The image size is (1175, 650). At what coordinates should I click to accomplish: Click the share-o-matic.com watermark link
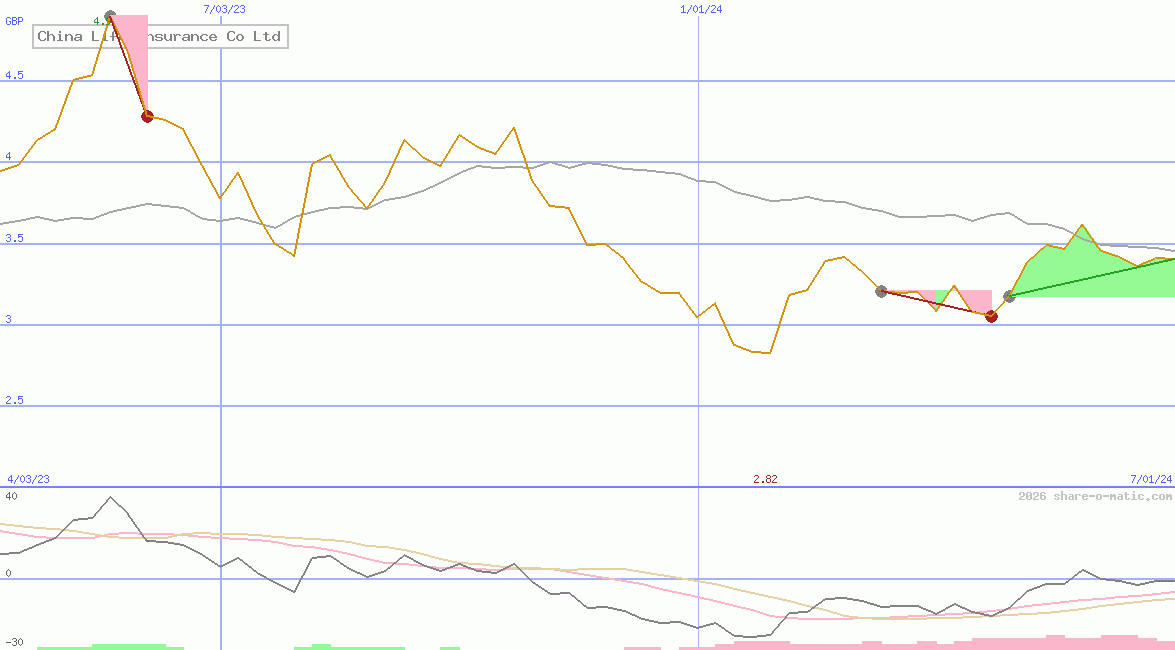tap(1095, 496)
